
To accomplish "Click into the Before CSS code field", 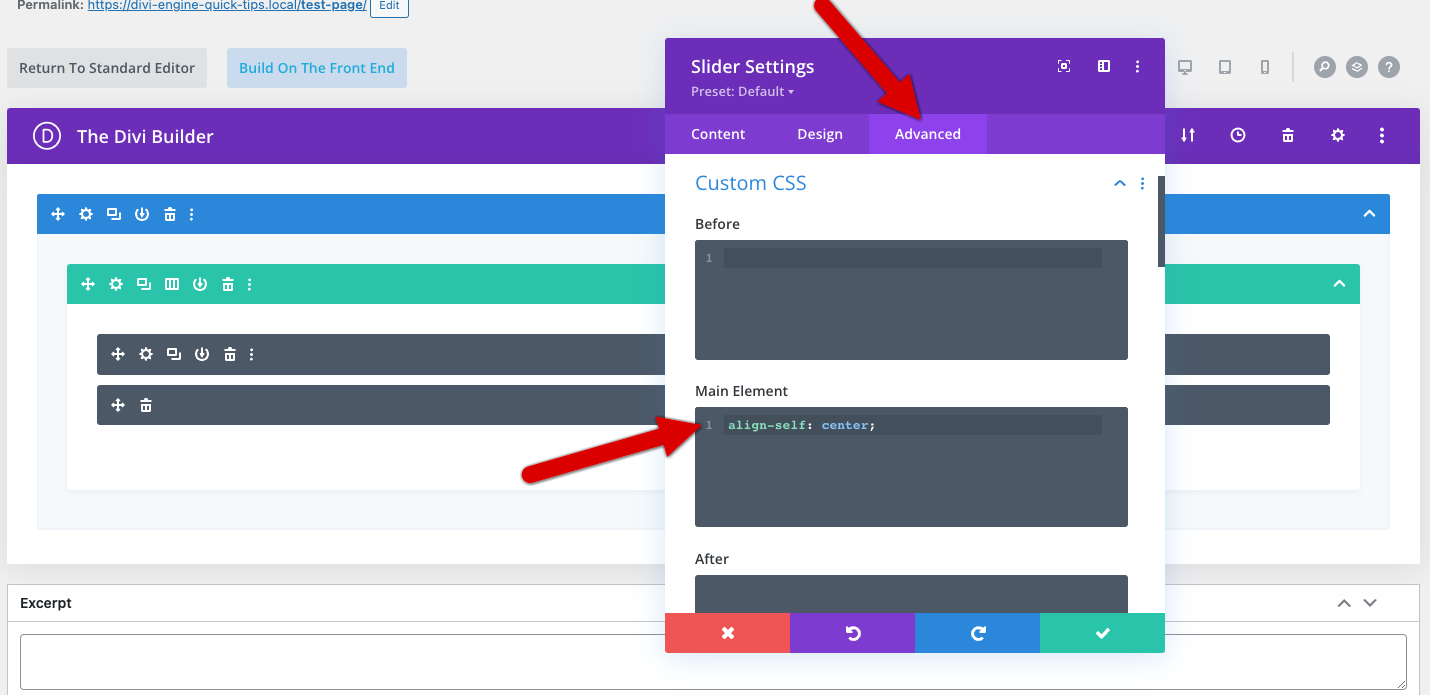I will click(911, 300).
